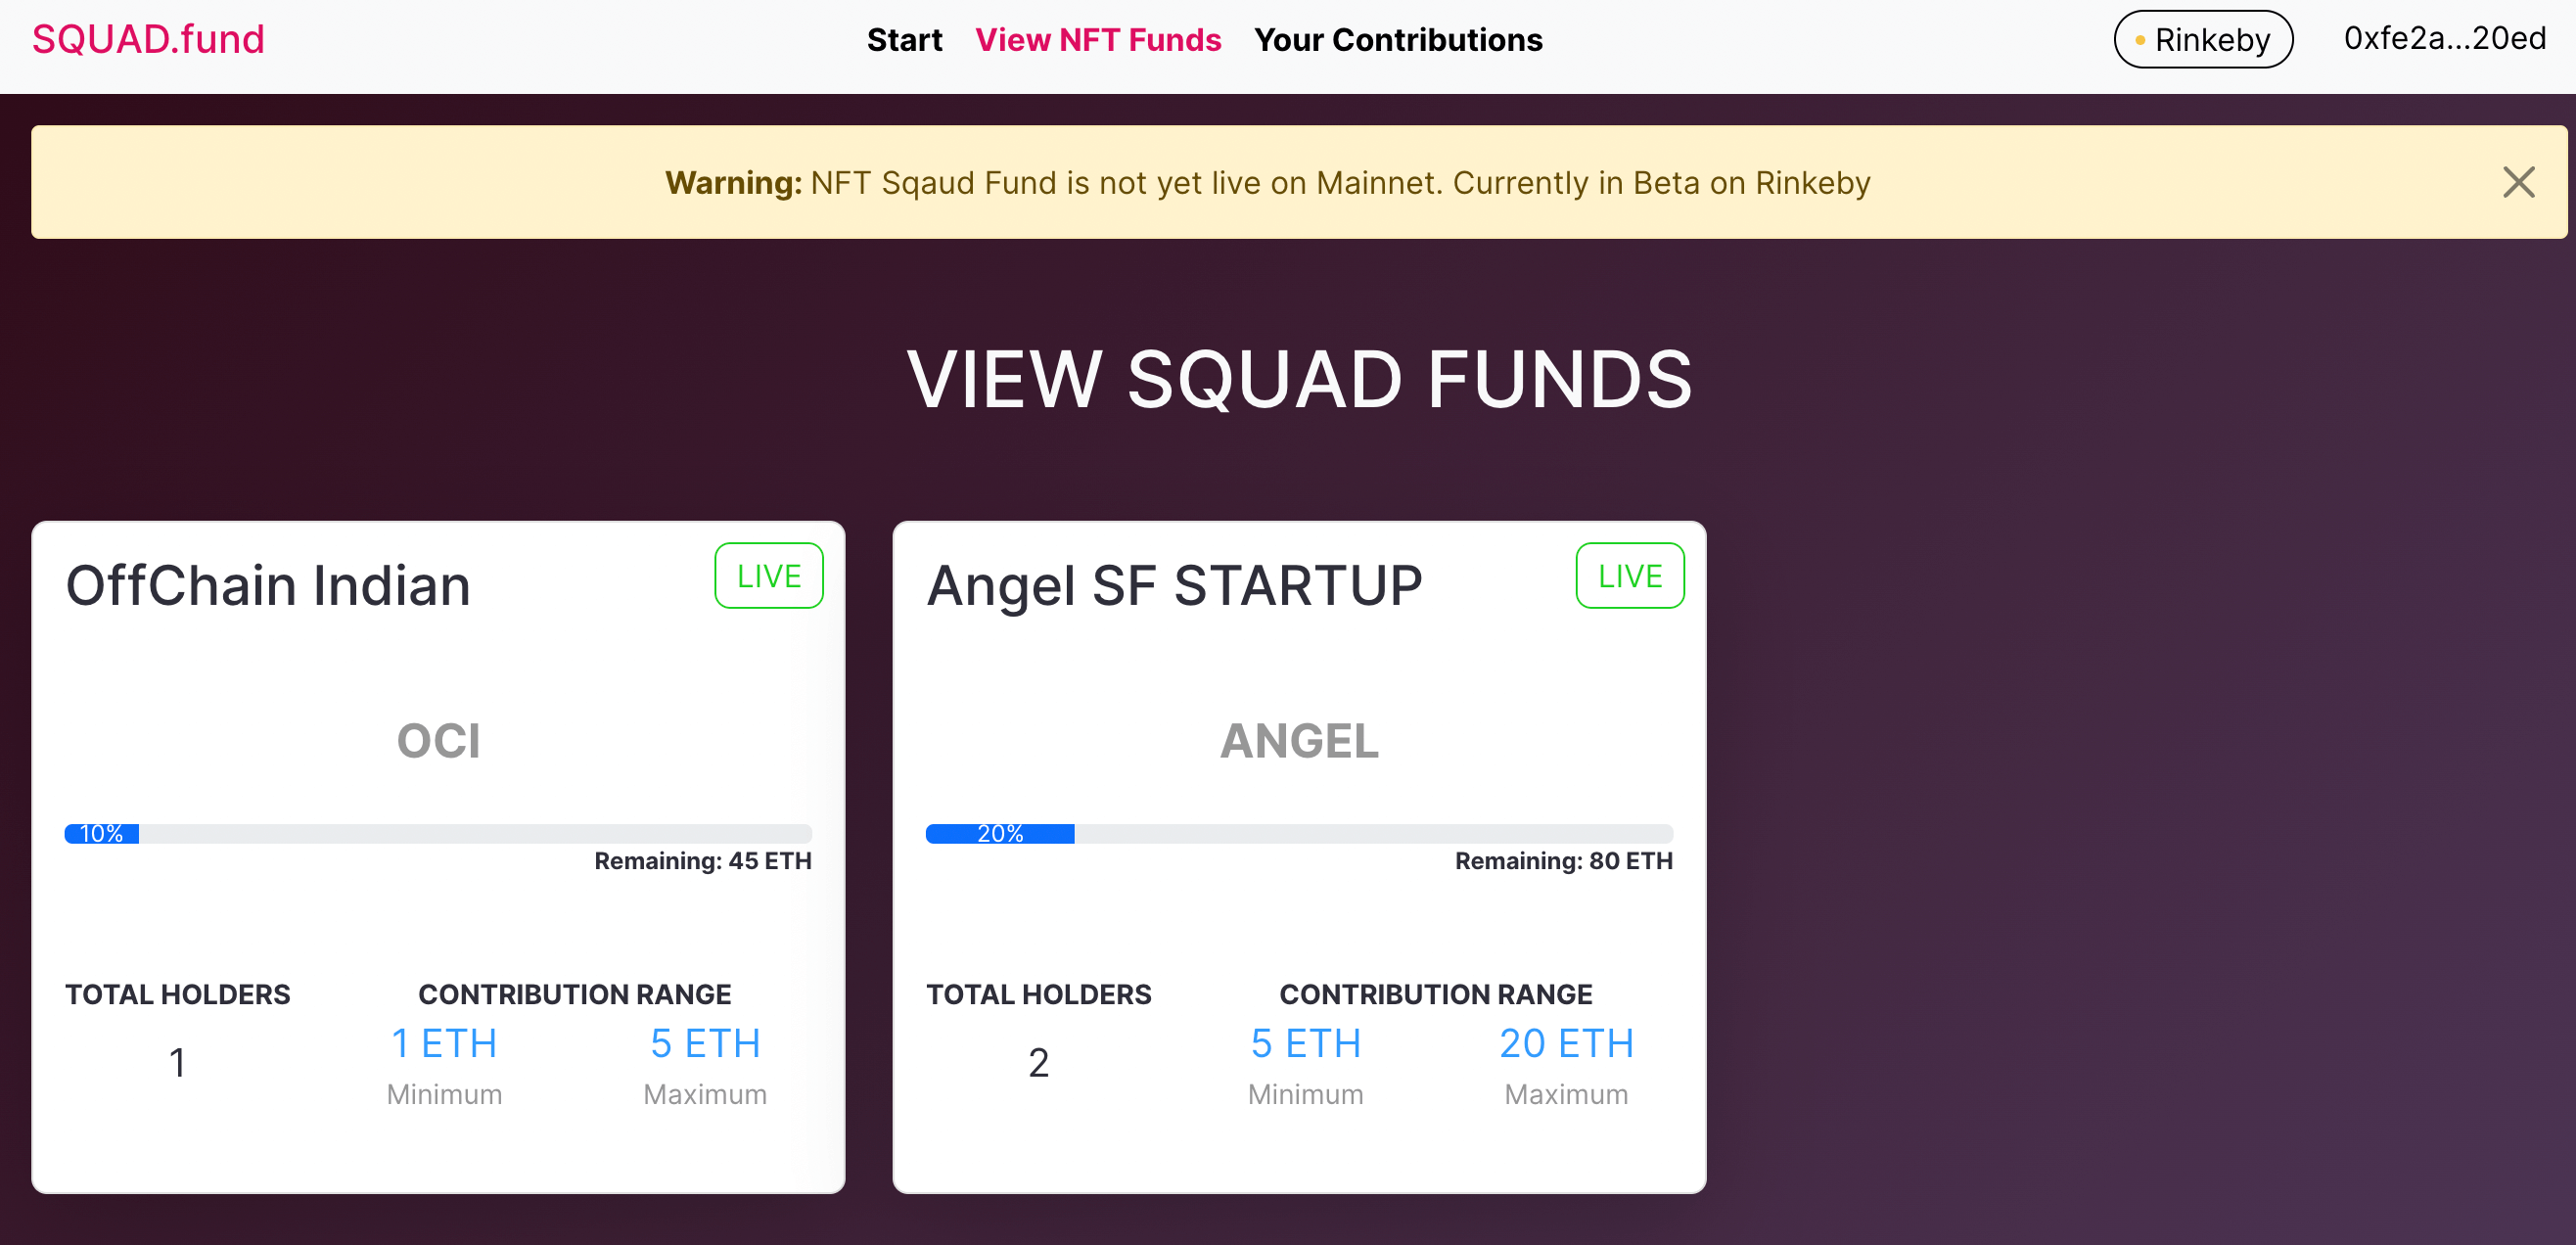Click the LIVE badge on OffChain Indian

click(768, 575)
